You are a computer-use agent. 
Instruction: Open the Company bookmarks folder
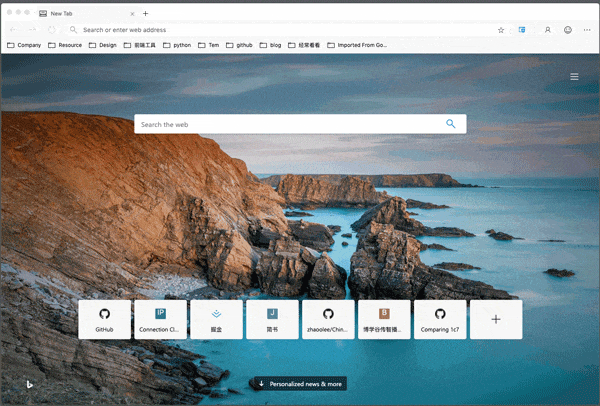coord(24,45)
